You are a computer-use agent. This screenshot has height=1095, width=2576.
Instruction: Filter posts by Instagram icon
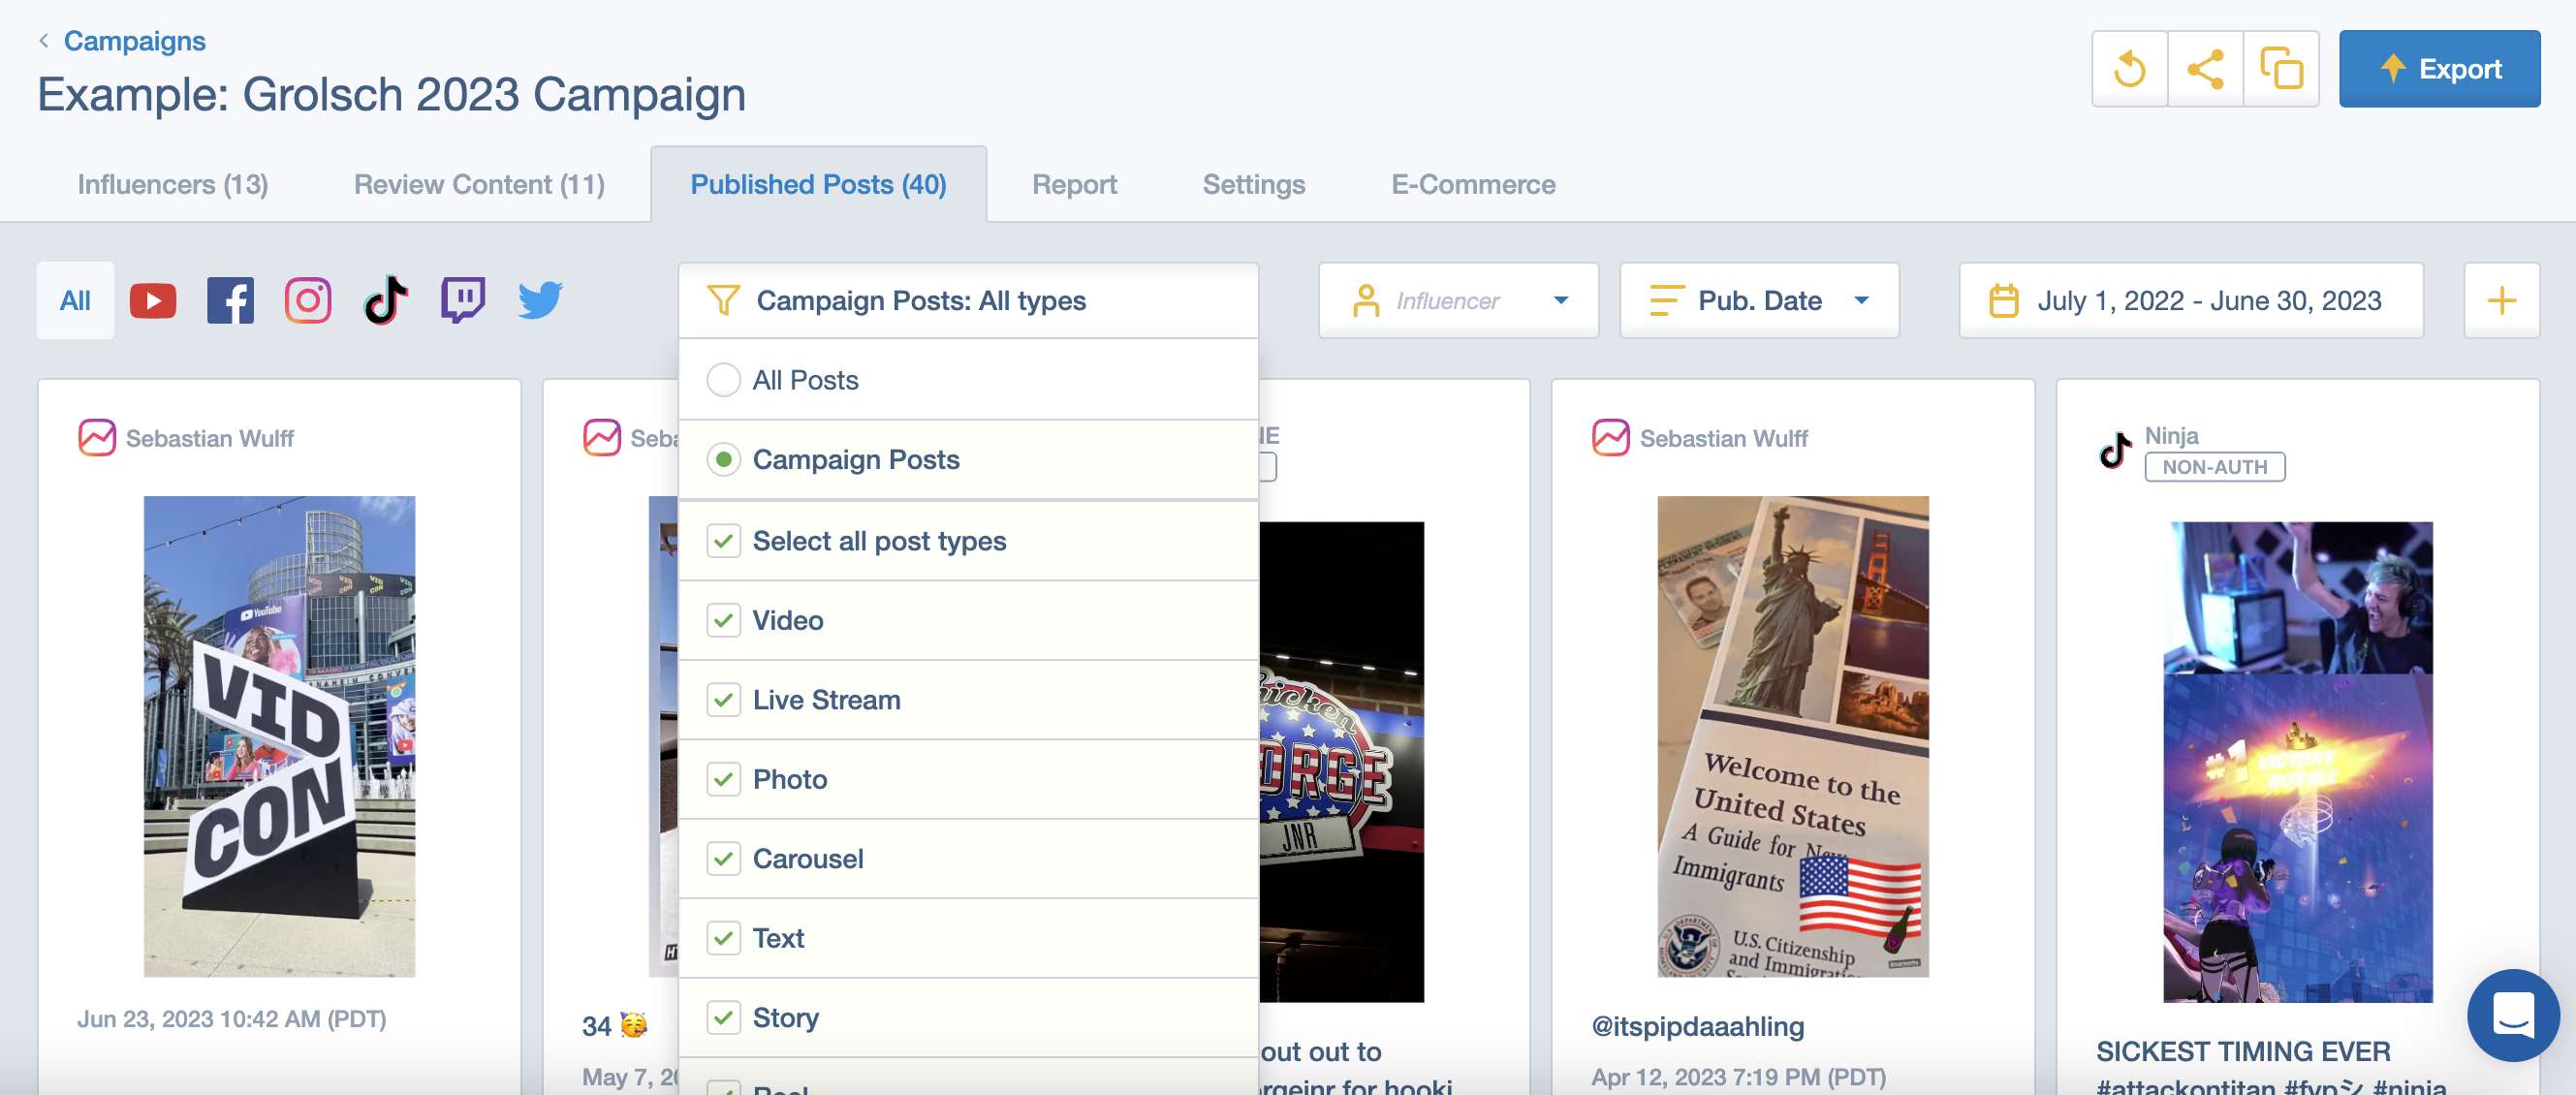coord(308,300)
